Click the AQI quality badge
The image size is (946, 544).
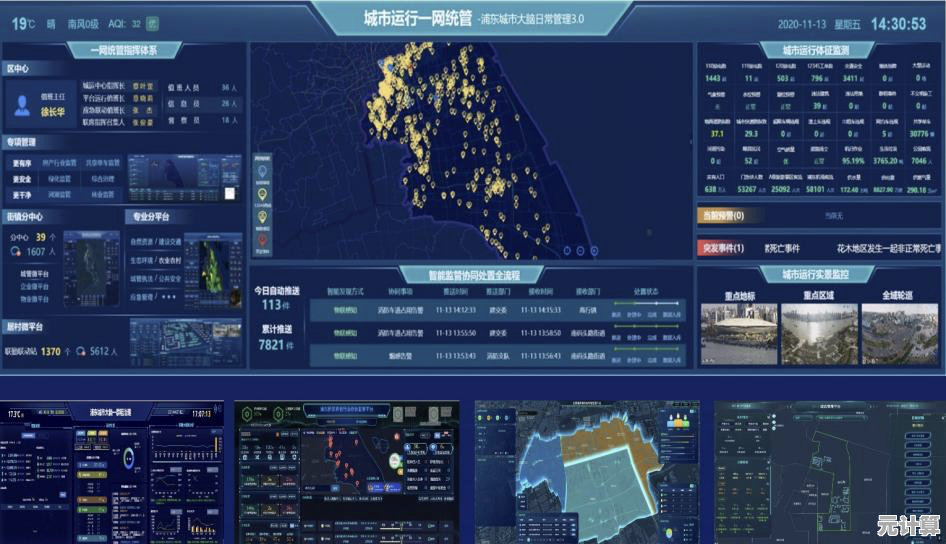tap(152, 21)
